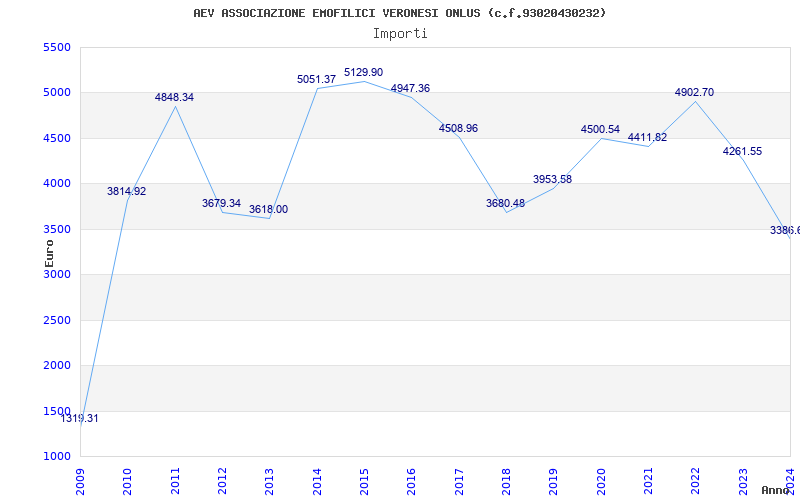Click the peak value 5129.90
This screenshot has width=800, height=500.
(363, 72)
